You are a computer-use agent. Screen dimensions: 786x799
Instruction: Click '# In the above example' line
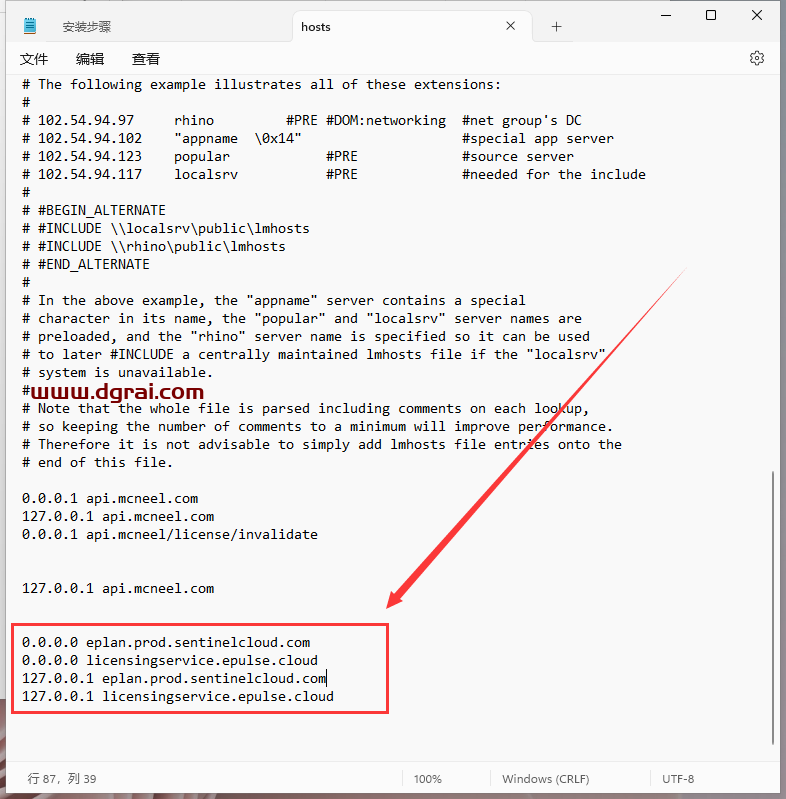pos(274,301)
